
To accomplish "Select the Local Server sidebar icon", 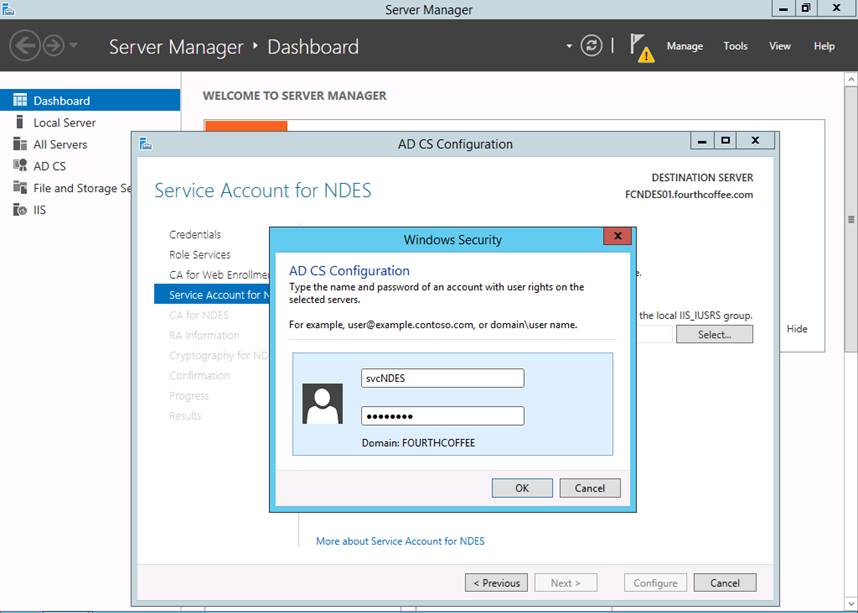I will point(20,123).
